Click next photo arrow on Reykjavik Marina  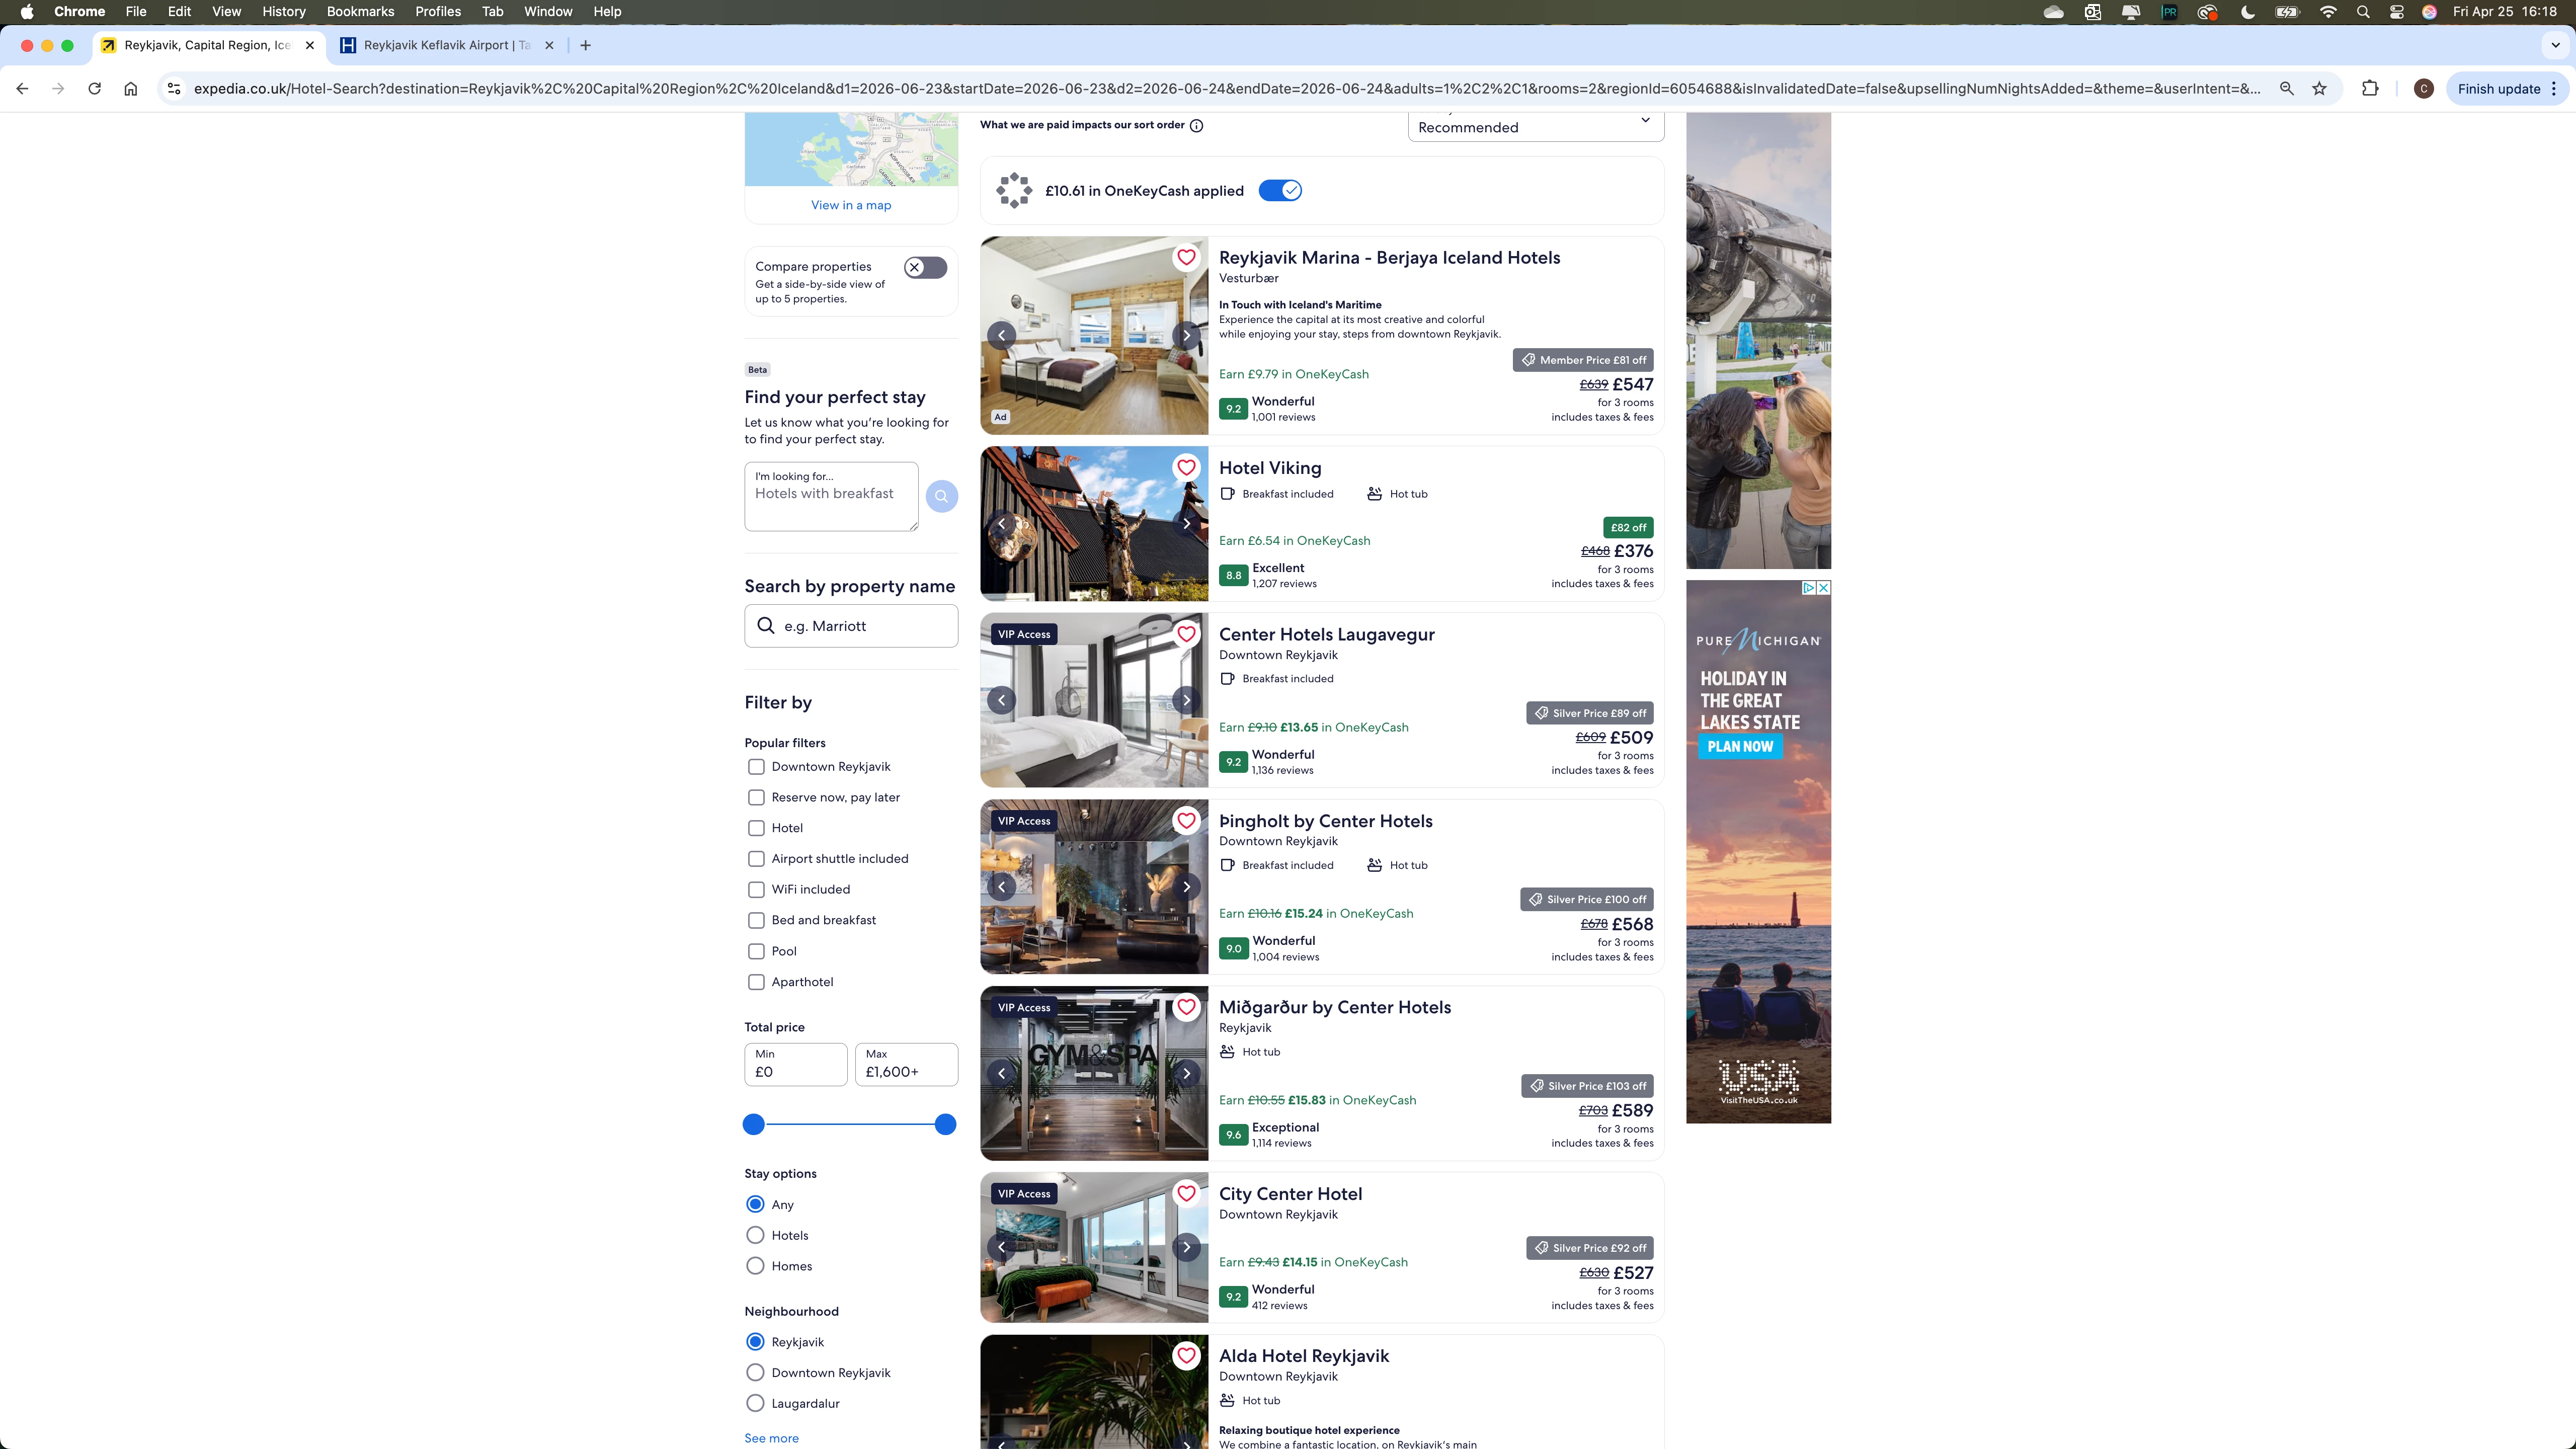[1186, 335]
